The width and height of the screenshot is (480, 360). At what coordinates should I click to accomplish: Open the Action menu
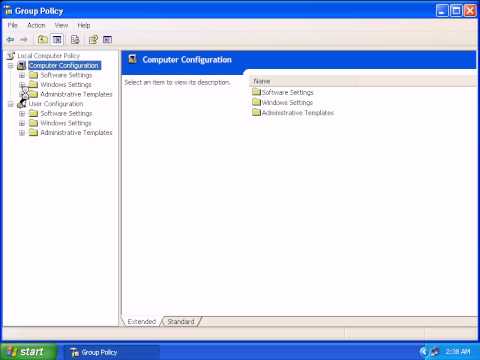(x=36, y=25)
